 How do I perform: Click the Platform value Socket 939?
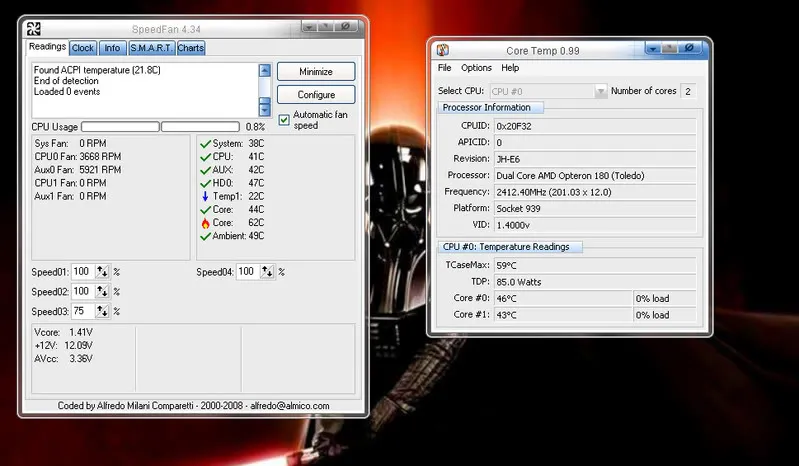point(595,208)
